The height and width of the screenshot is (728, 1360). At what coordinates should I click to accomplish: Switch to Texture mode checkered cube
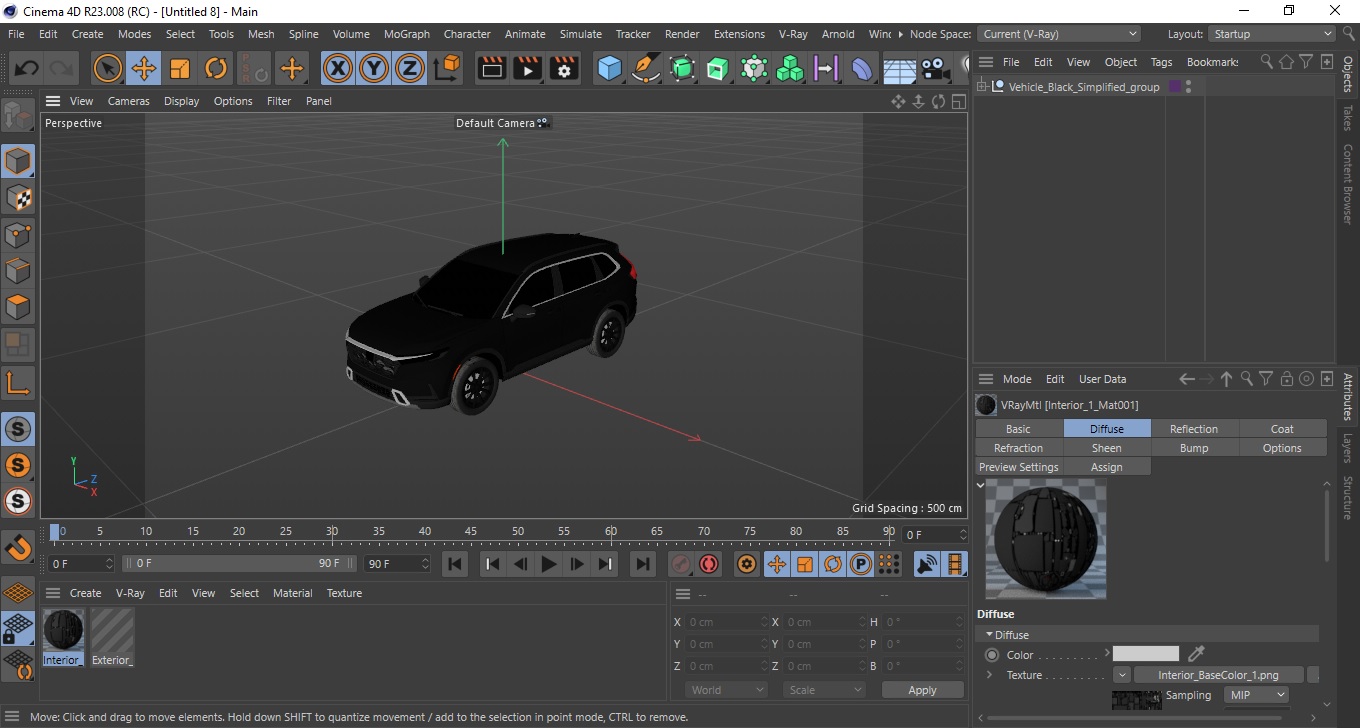(x=18, y=198)
